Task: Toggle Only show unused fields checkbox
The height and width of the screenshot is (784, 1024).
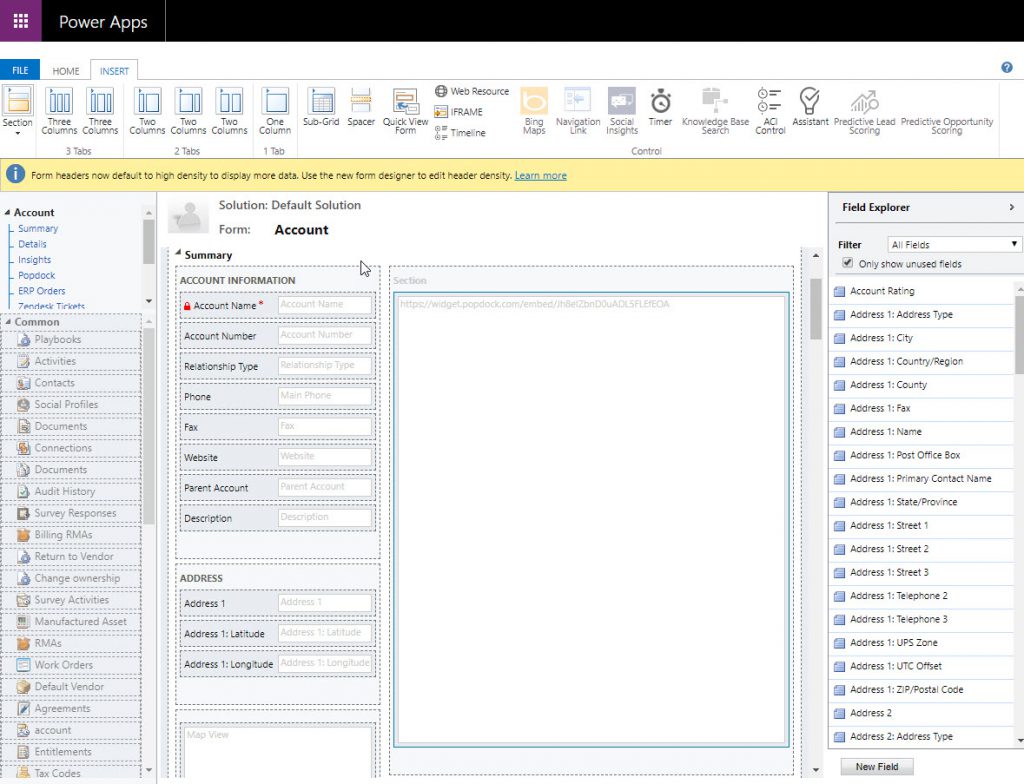Action: click(847, 263)
